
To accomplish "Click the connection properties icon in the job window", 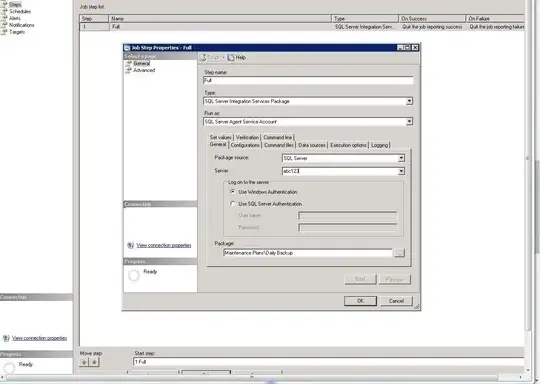I will tap(6, 338).
